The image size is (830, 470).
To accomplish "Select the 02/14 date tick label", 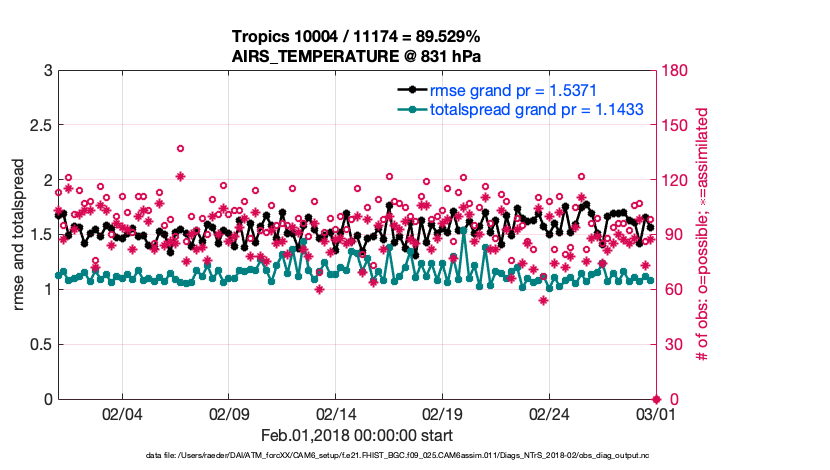I will [x=336, y=413].
